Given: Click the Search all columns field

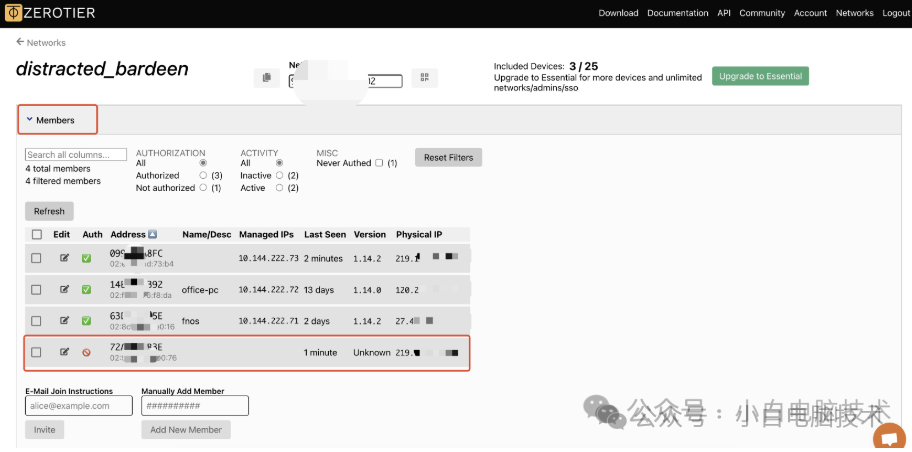Looking at the screenshot, I should (x=76, y=155).
